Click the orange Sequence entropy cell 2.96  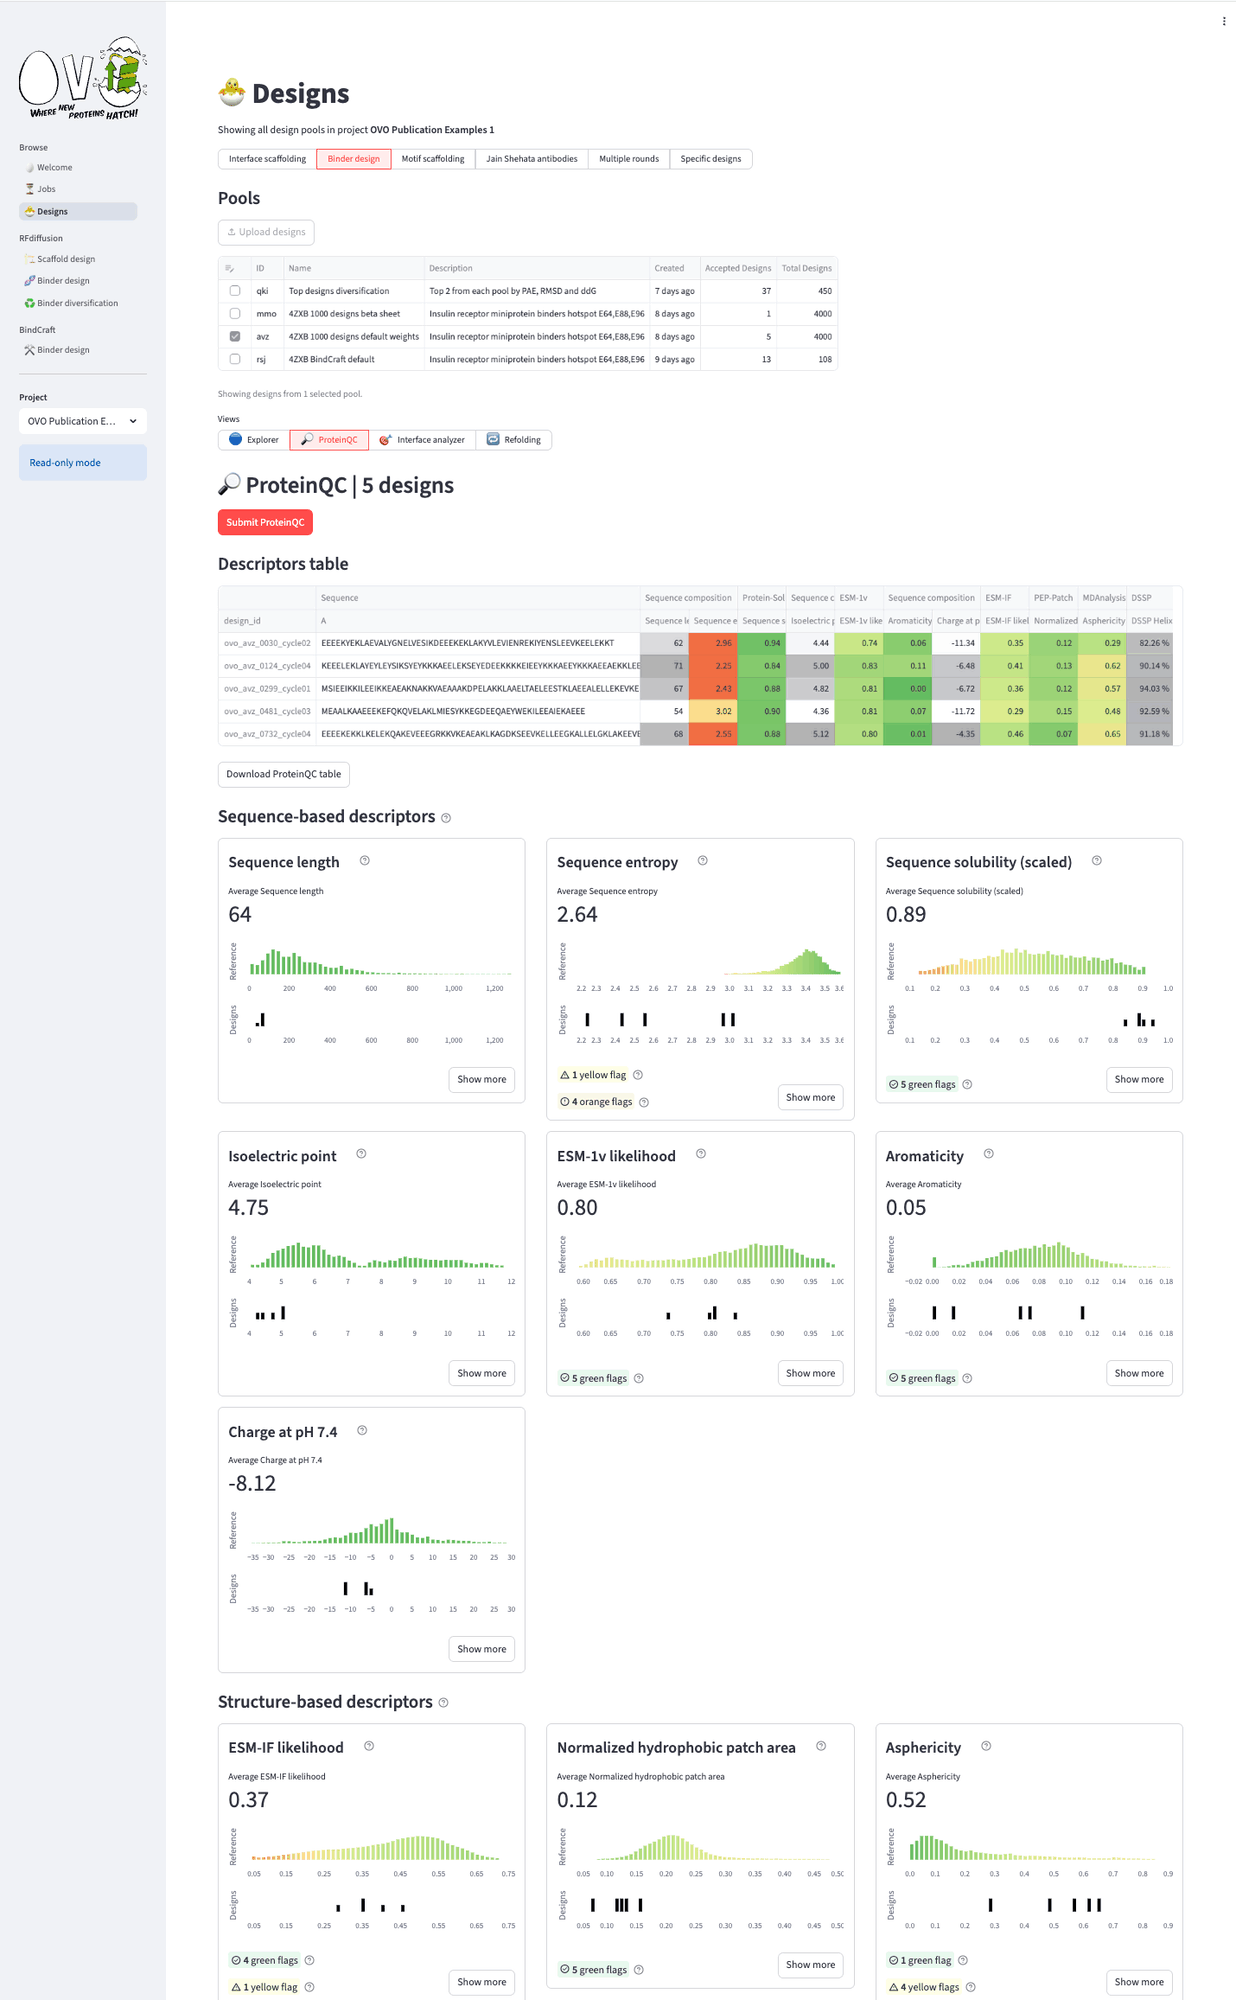pos(714,643)
